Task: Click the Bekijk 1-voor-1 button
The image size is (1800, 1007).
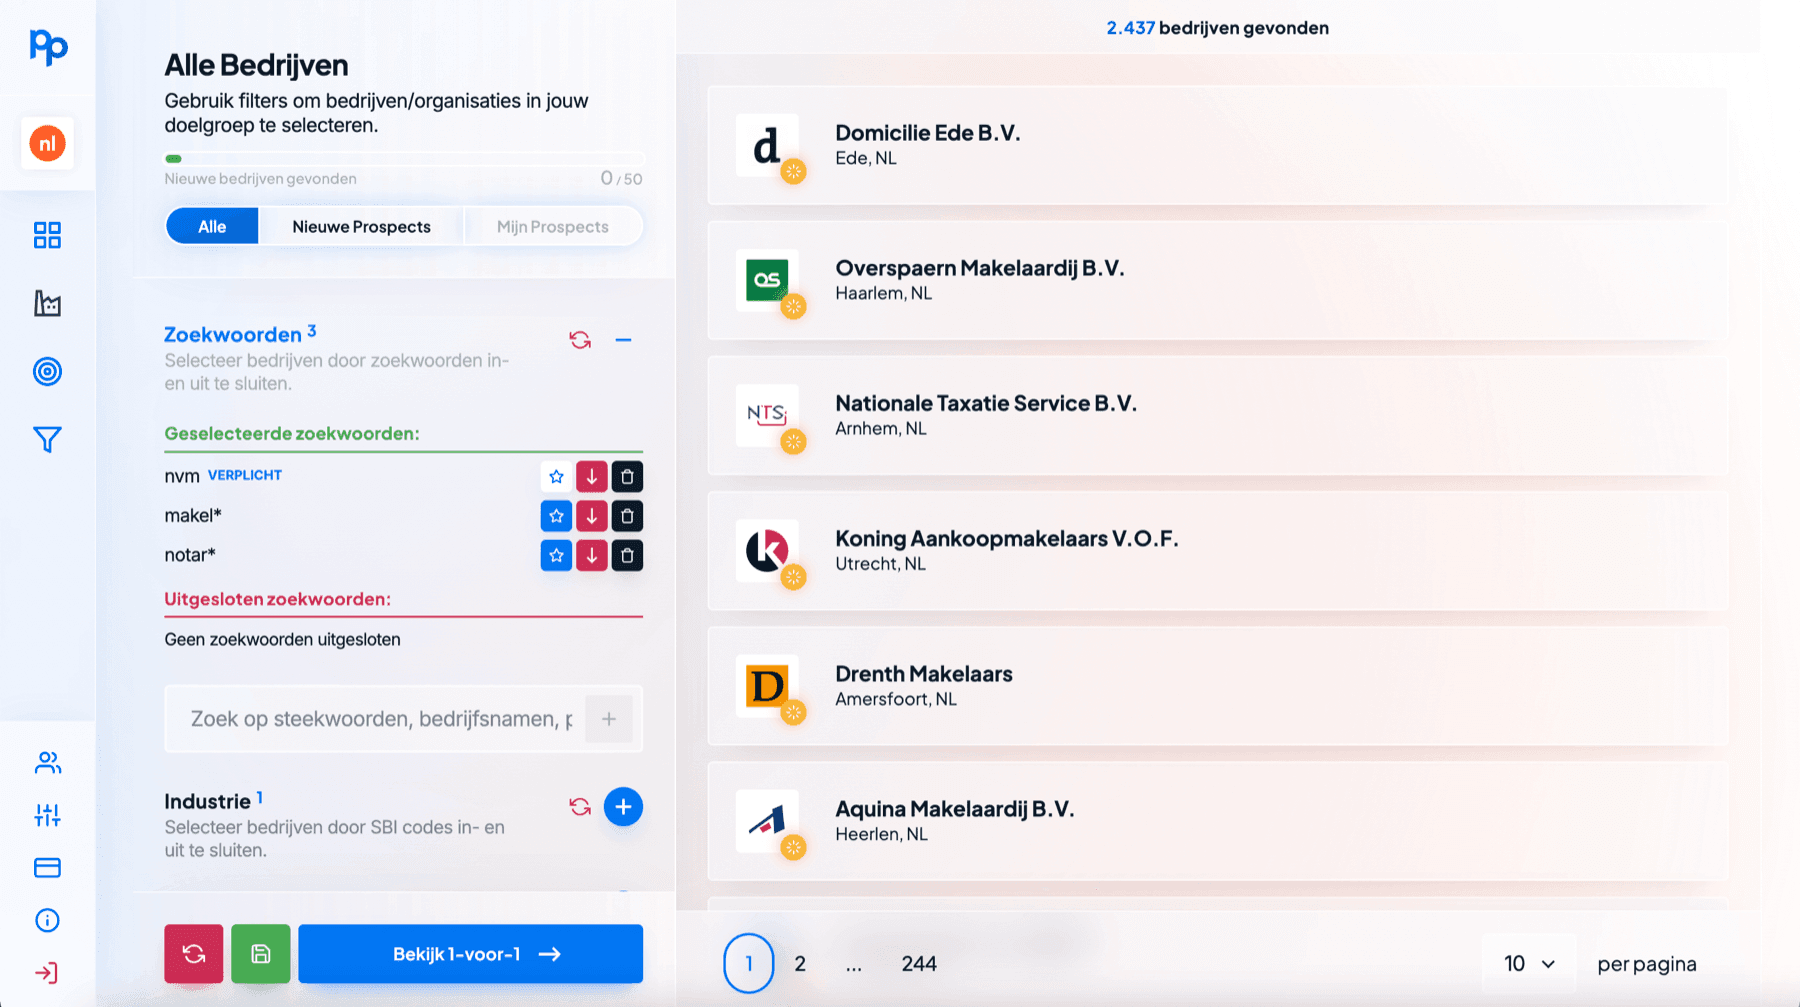Action: point(470,954)
